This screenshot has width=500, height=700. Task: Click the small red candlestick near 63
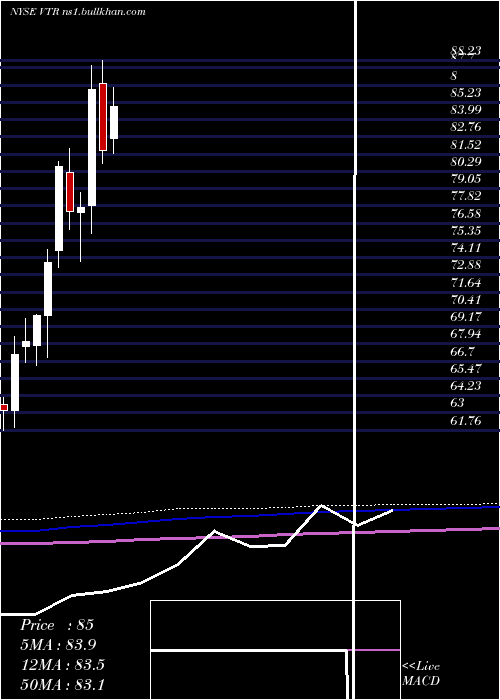pos(4,407)
